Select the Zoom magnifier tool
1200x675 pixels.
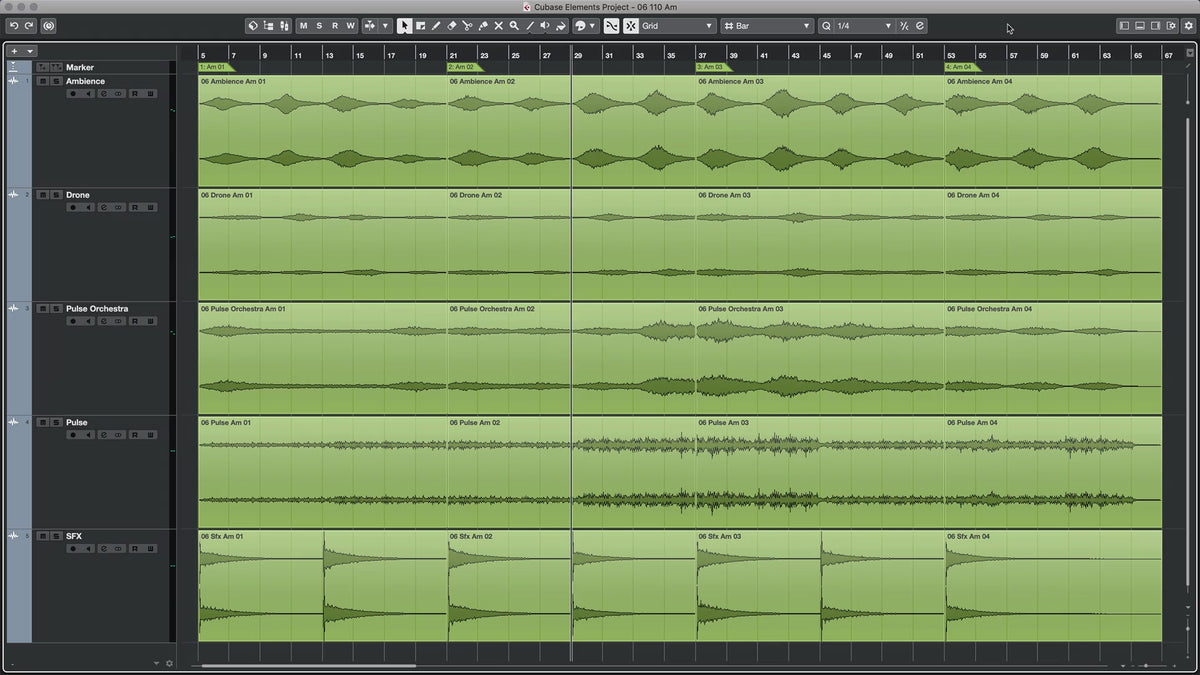tap(514, 26)
